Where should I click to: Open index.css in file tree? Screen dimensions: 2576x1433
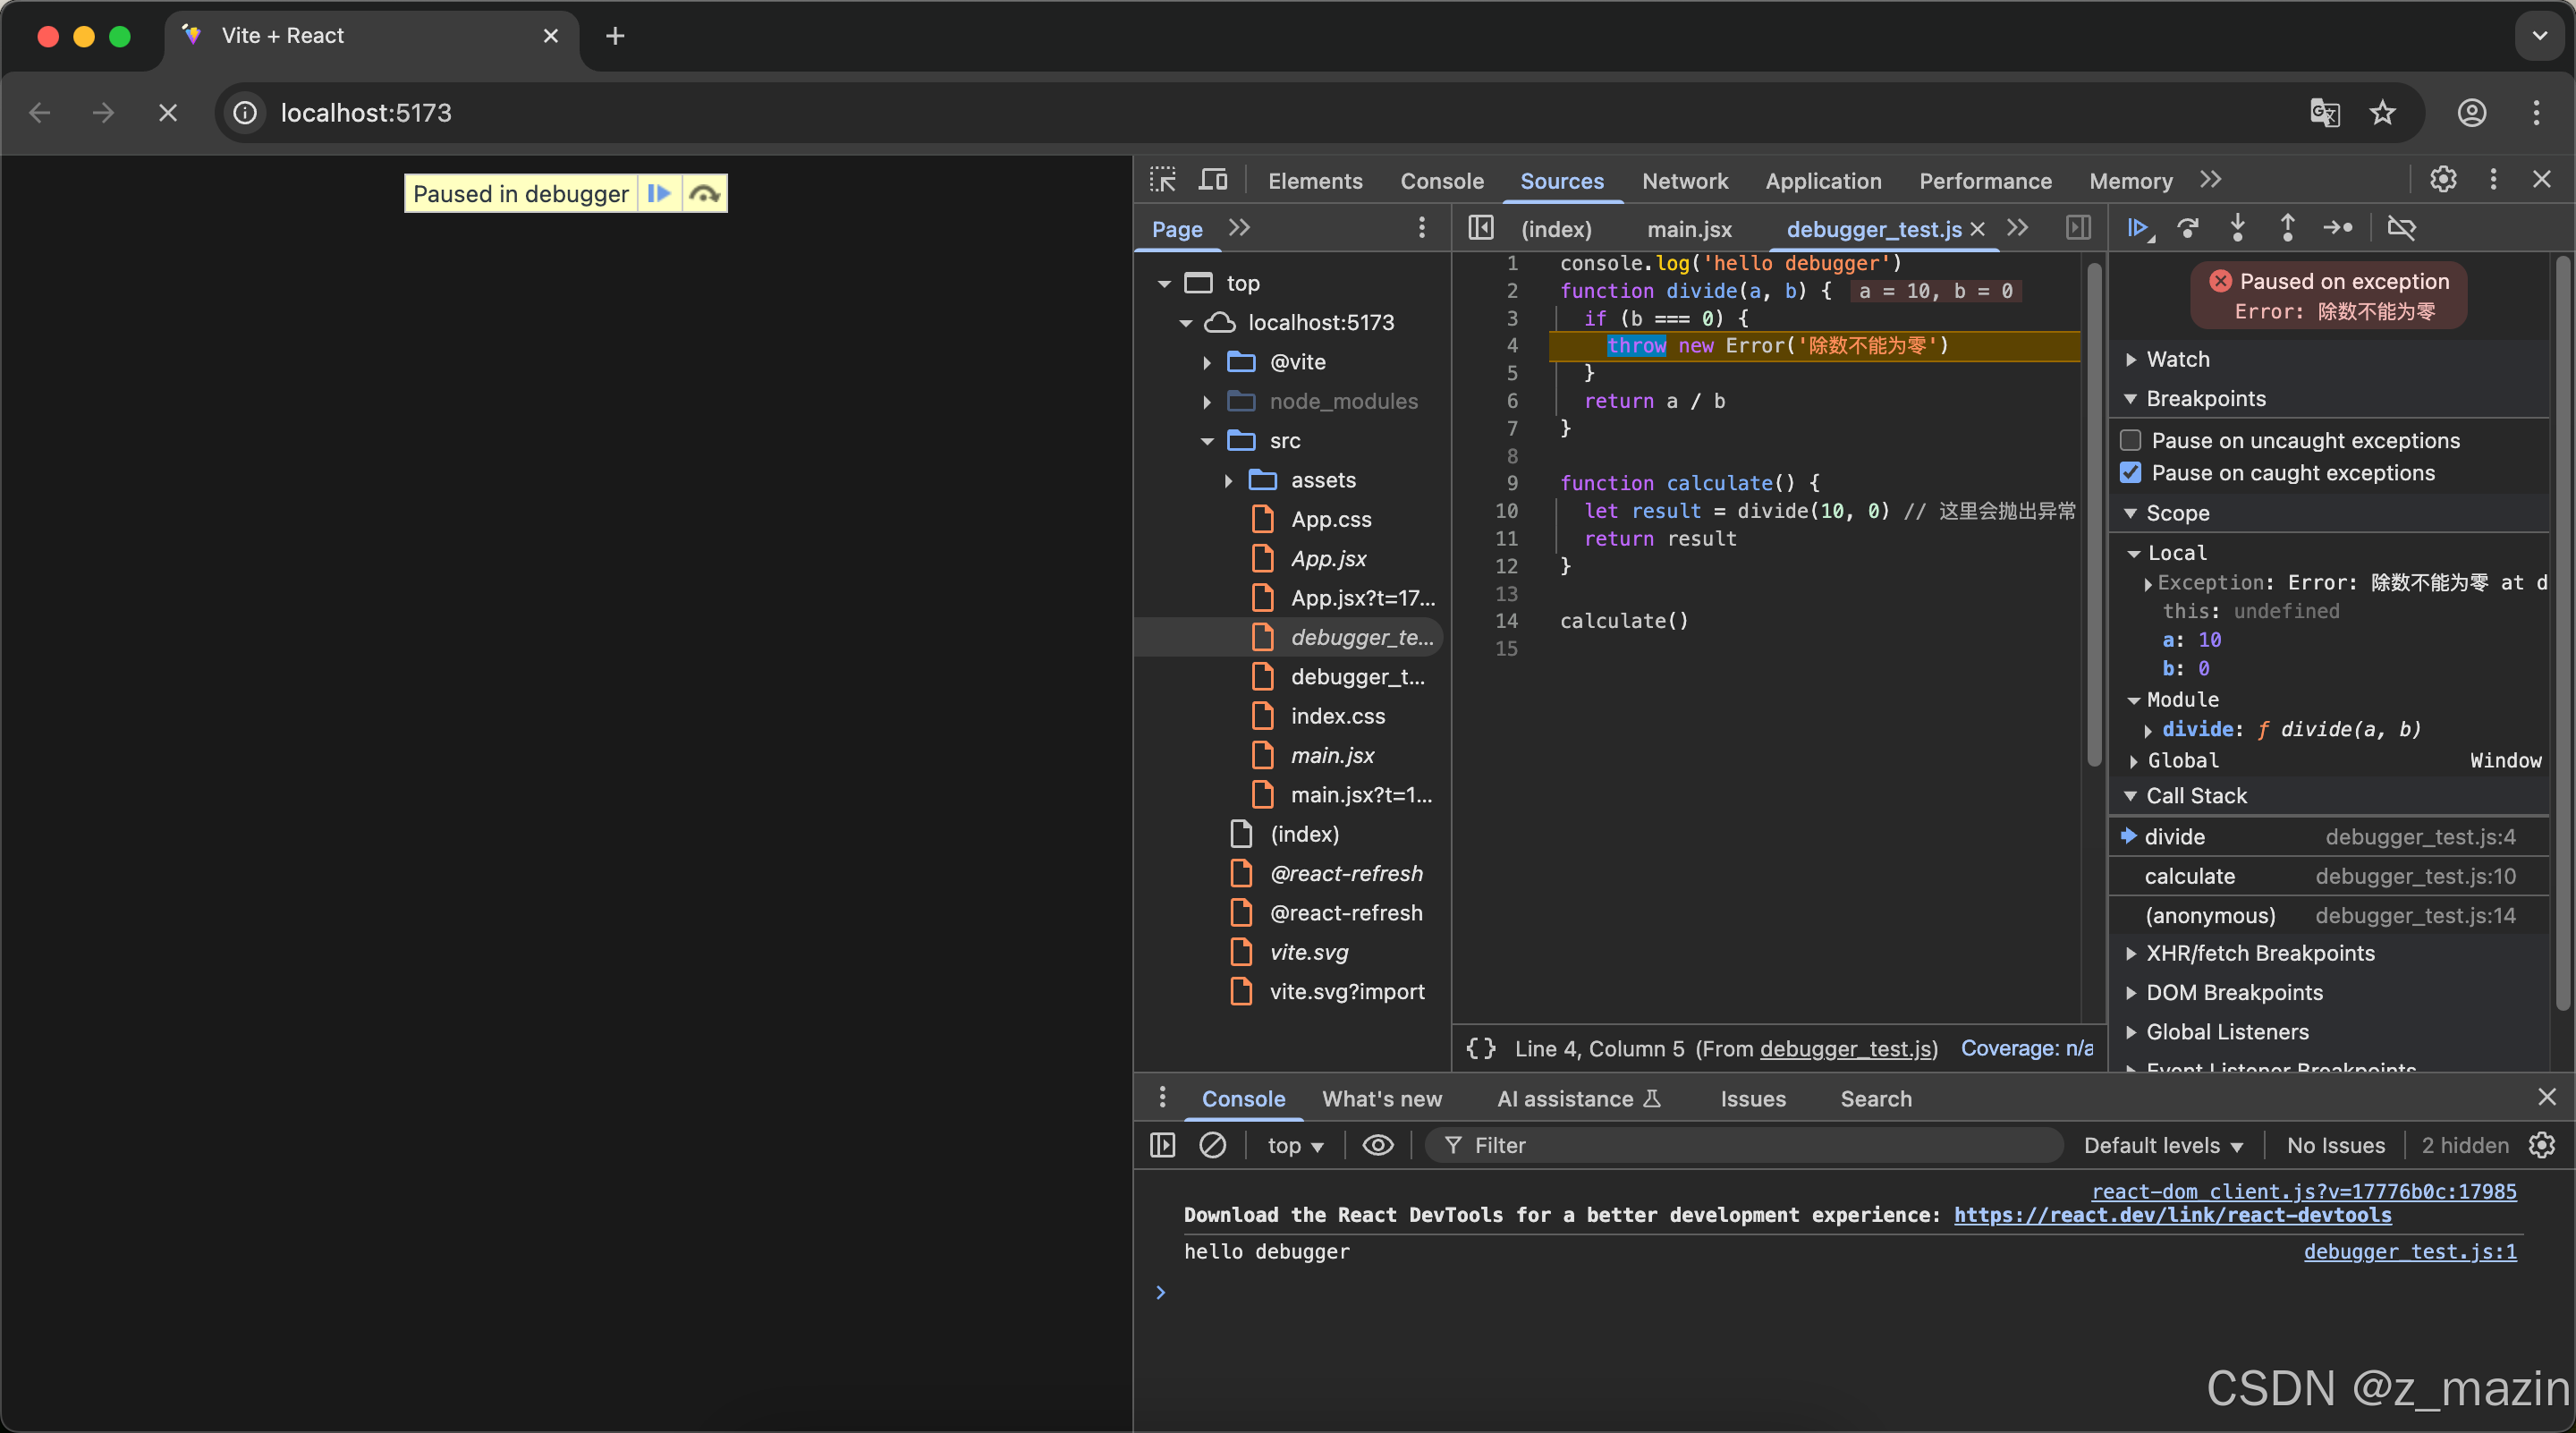[1338, 716]
